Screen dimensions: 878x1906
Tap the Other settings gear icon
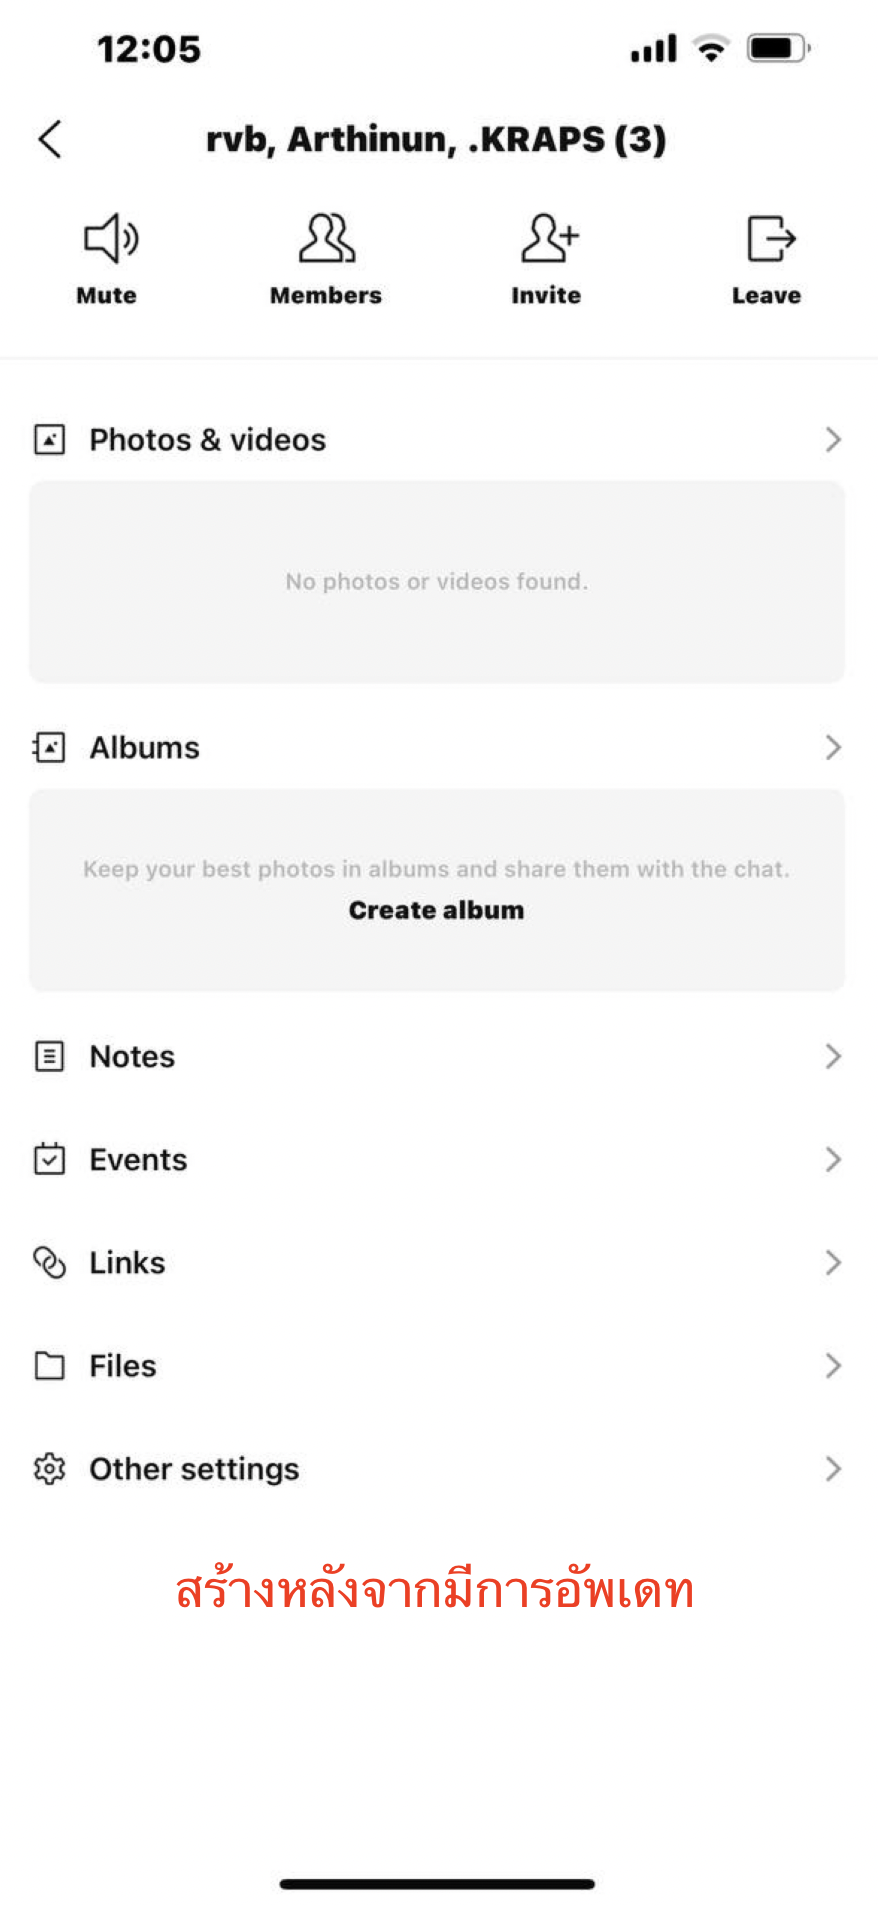[49, 1469]
